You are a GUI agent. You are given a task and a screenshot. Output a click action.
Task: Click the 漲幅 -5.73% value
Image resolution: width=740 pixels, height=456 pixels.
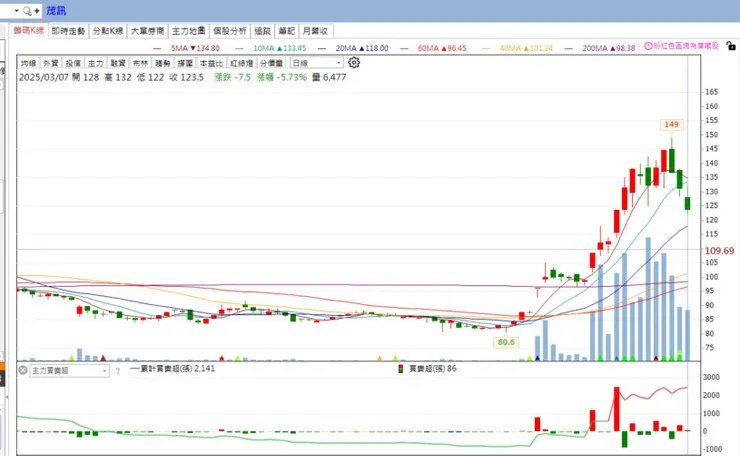tap(282, 77)
